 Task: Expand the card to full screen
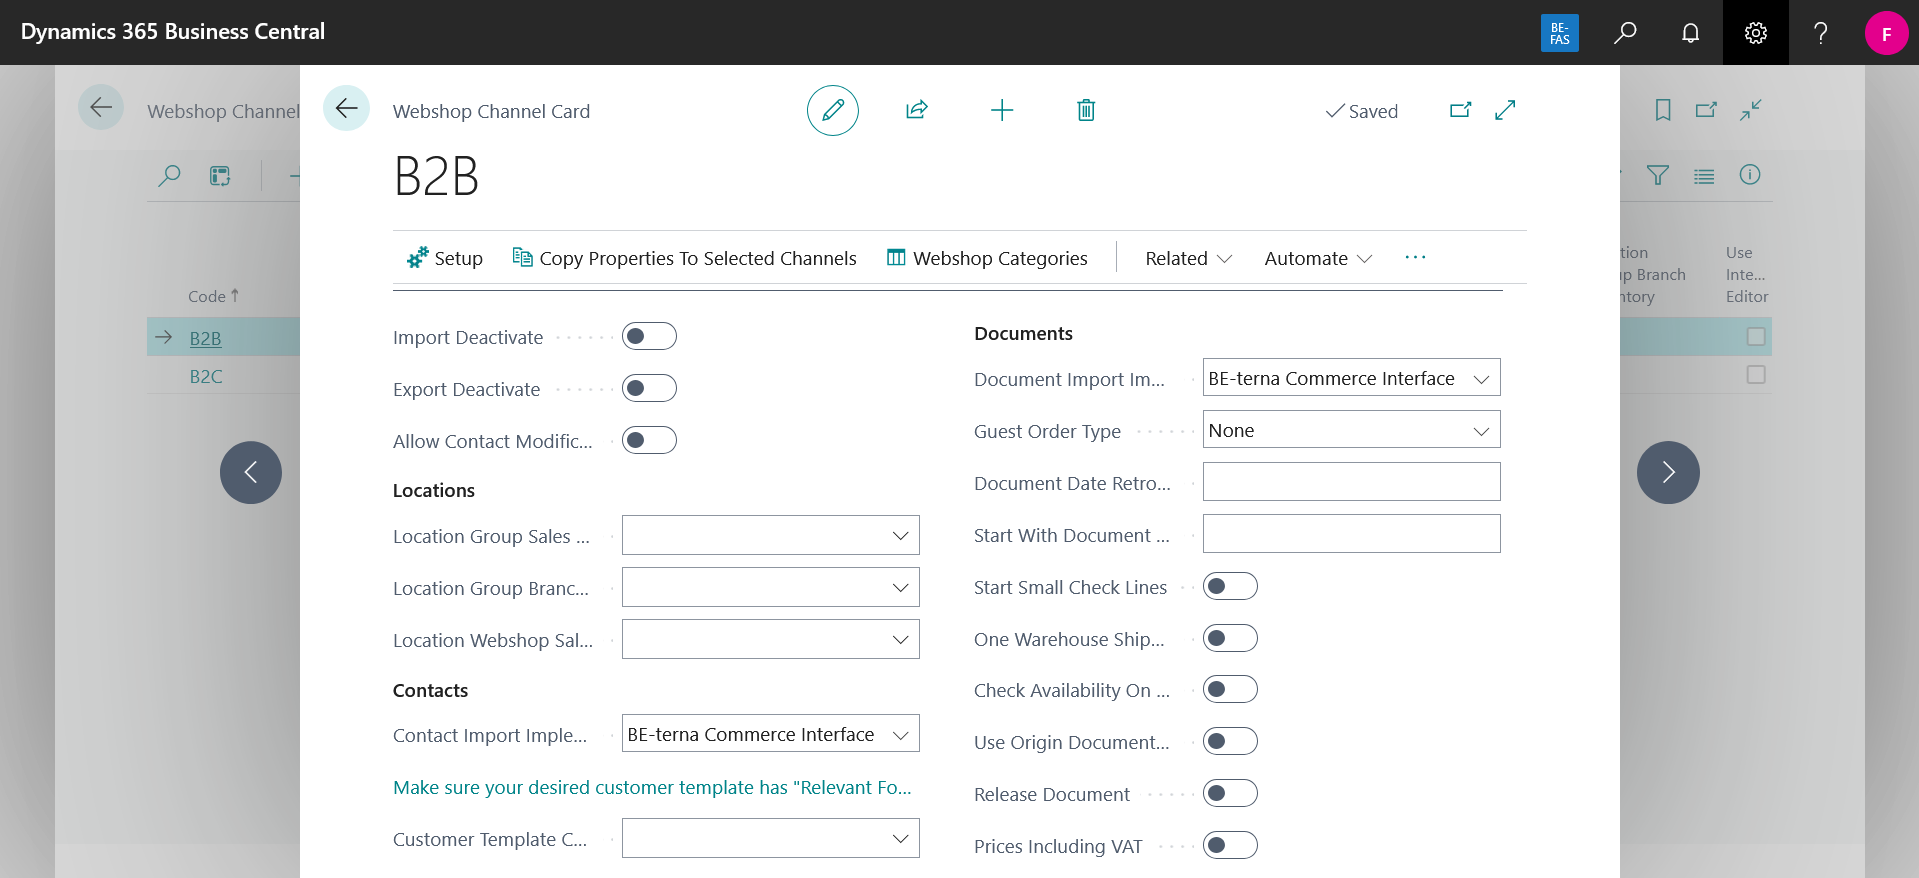(1505, 110)
